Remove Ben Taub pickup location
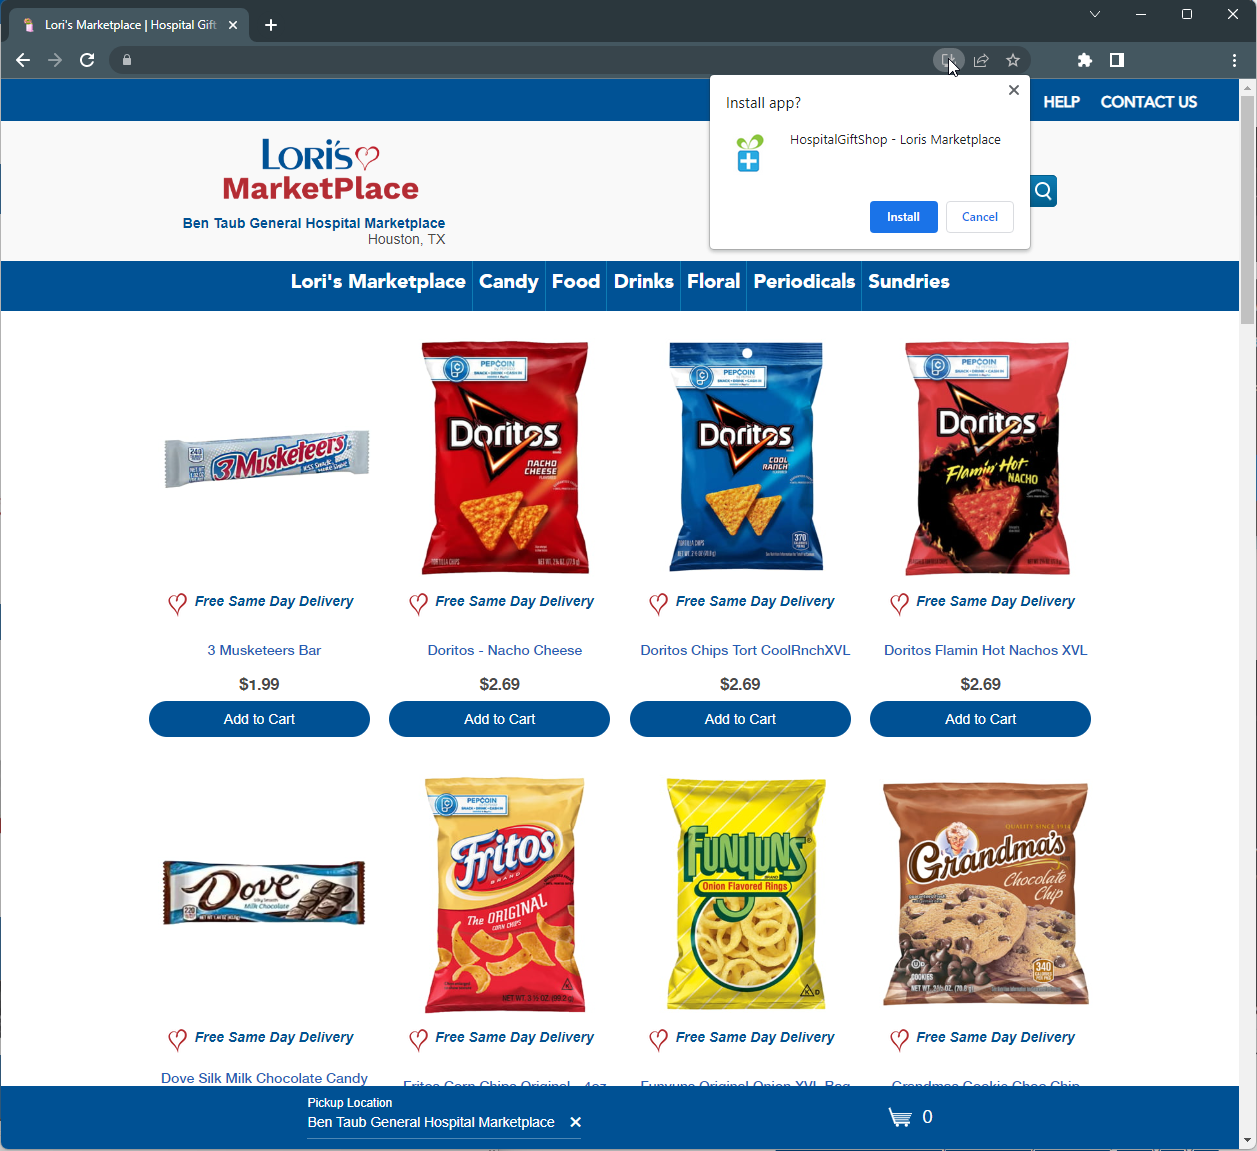The height and width of the screenshot is (1151, 1257). 575,1122
